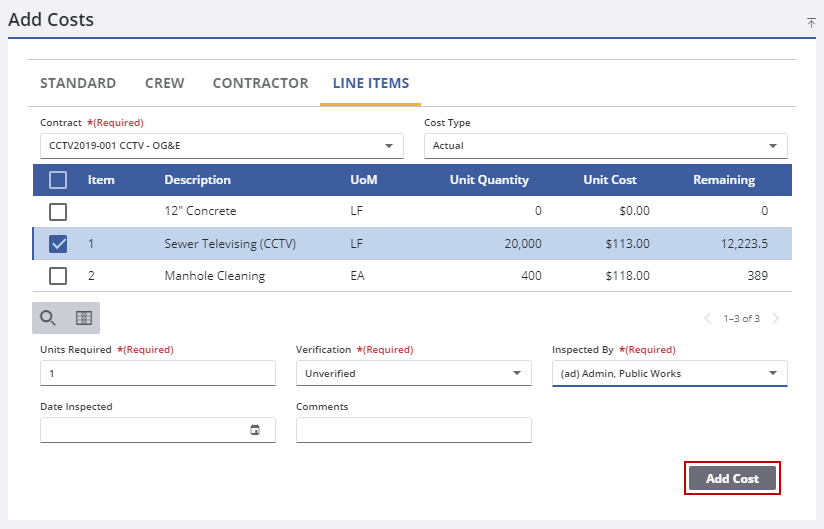Toggle the select-all header checkbox
The width and height of the screenshot is (824, 529).
tap(58, 180)
